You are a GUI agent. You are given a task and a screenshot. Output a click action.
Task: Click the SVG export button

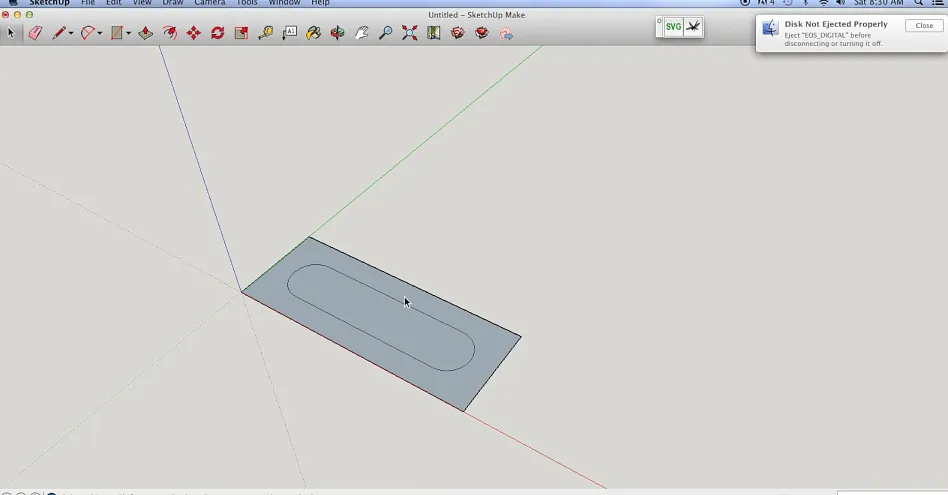673,27
